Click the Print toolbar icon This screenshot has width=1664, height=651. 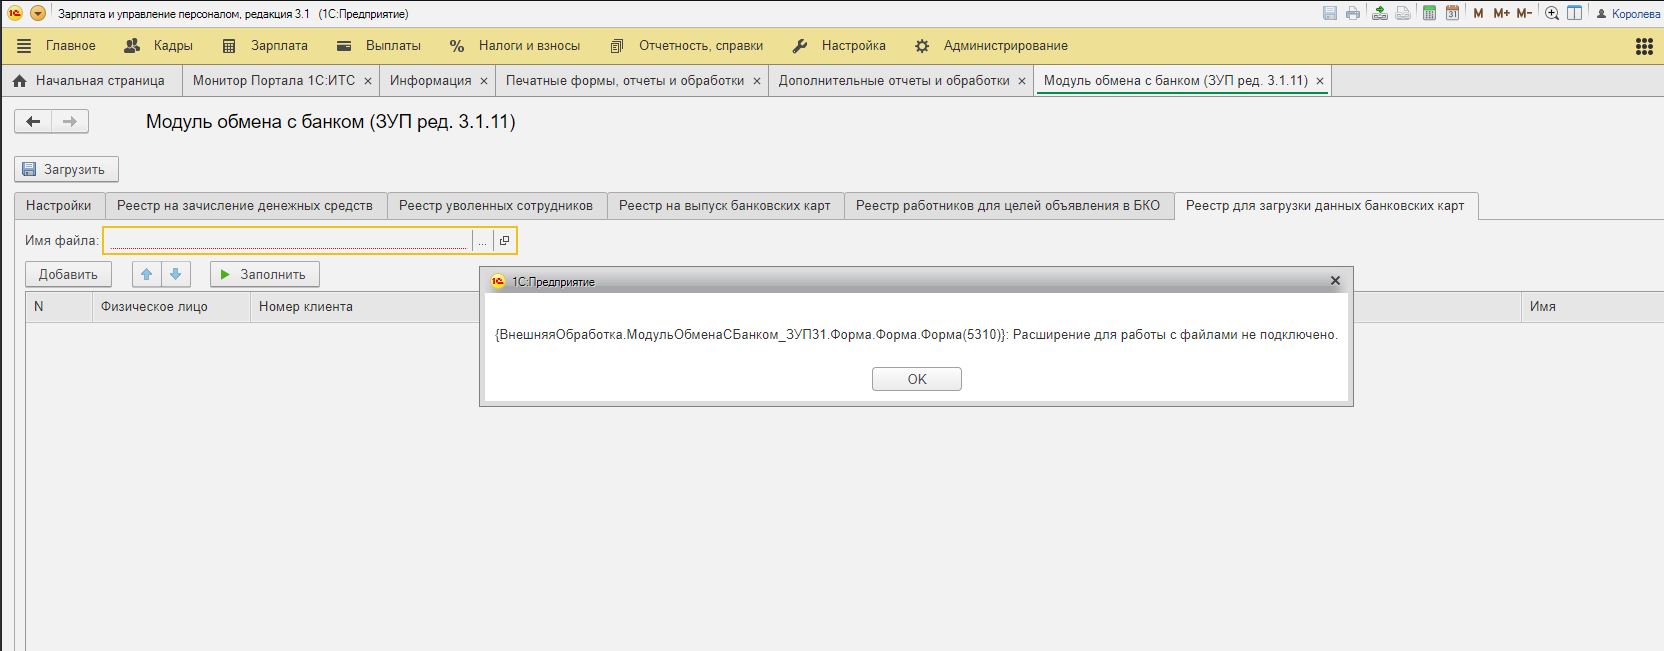click(x=1353, y=13)
